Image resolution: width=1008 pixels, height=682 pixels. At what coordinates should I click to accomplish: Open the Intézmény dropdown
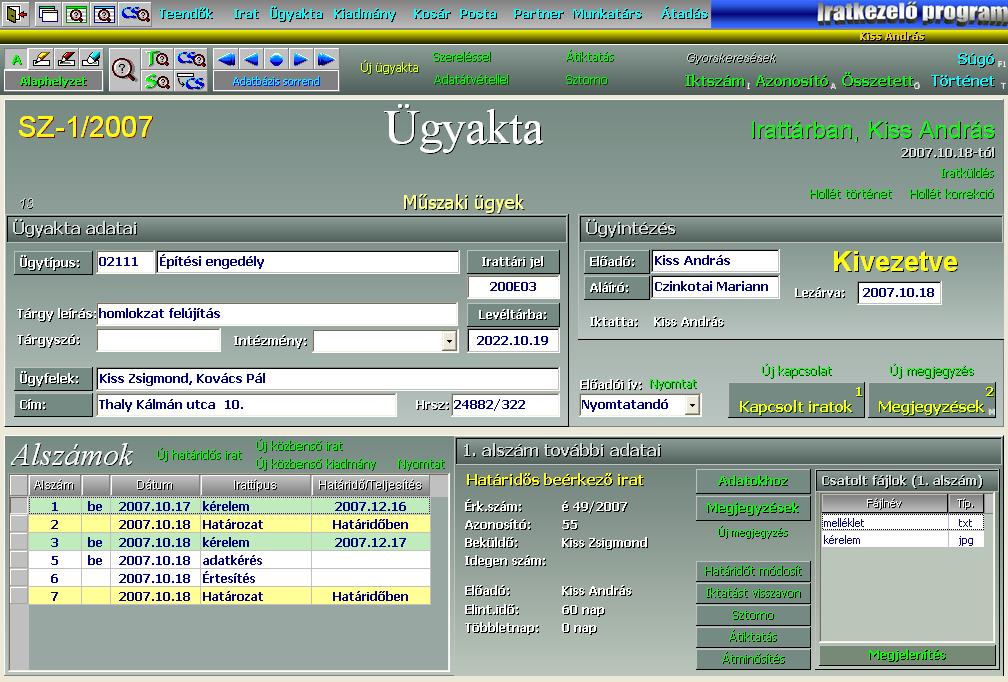tap(448, 342)
